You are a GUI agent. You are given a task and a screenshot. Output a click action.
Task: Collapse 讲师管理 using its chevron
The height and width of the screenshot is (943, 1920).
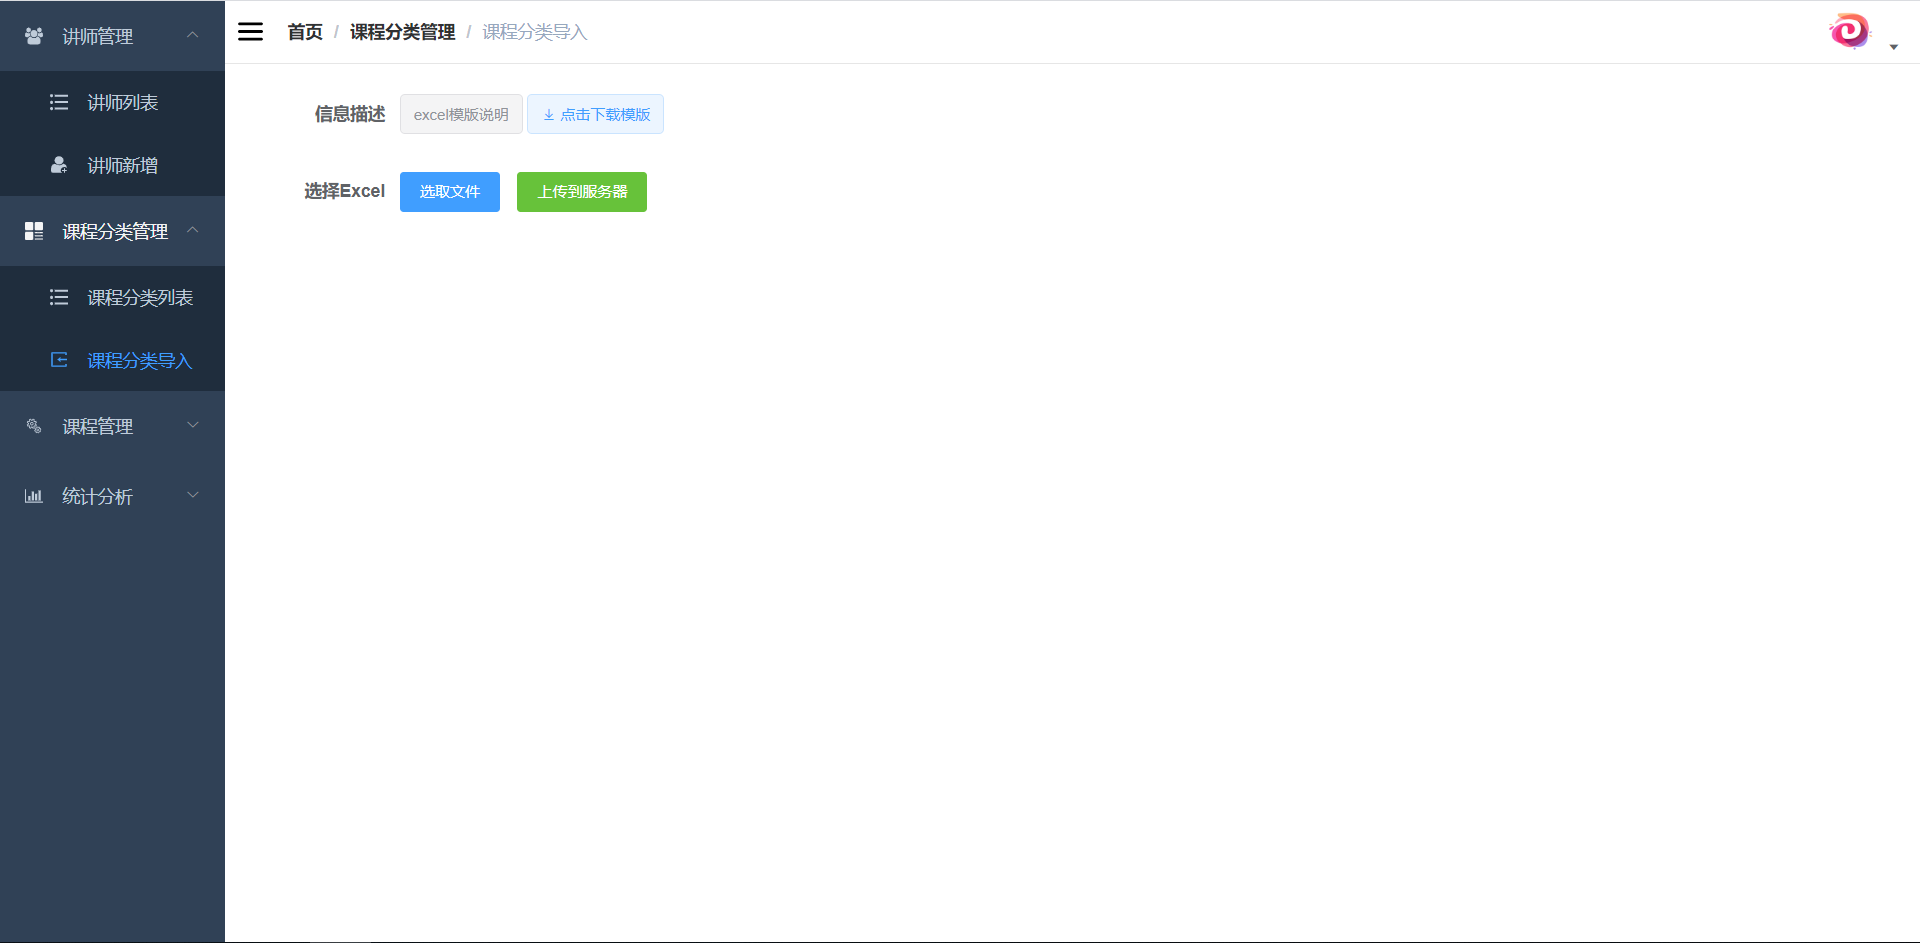(193, 35)
